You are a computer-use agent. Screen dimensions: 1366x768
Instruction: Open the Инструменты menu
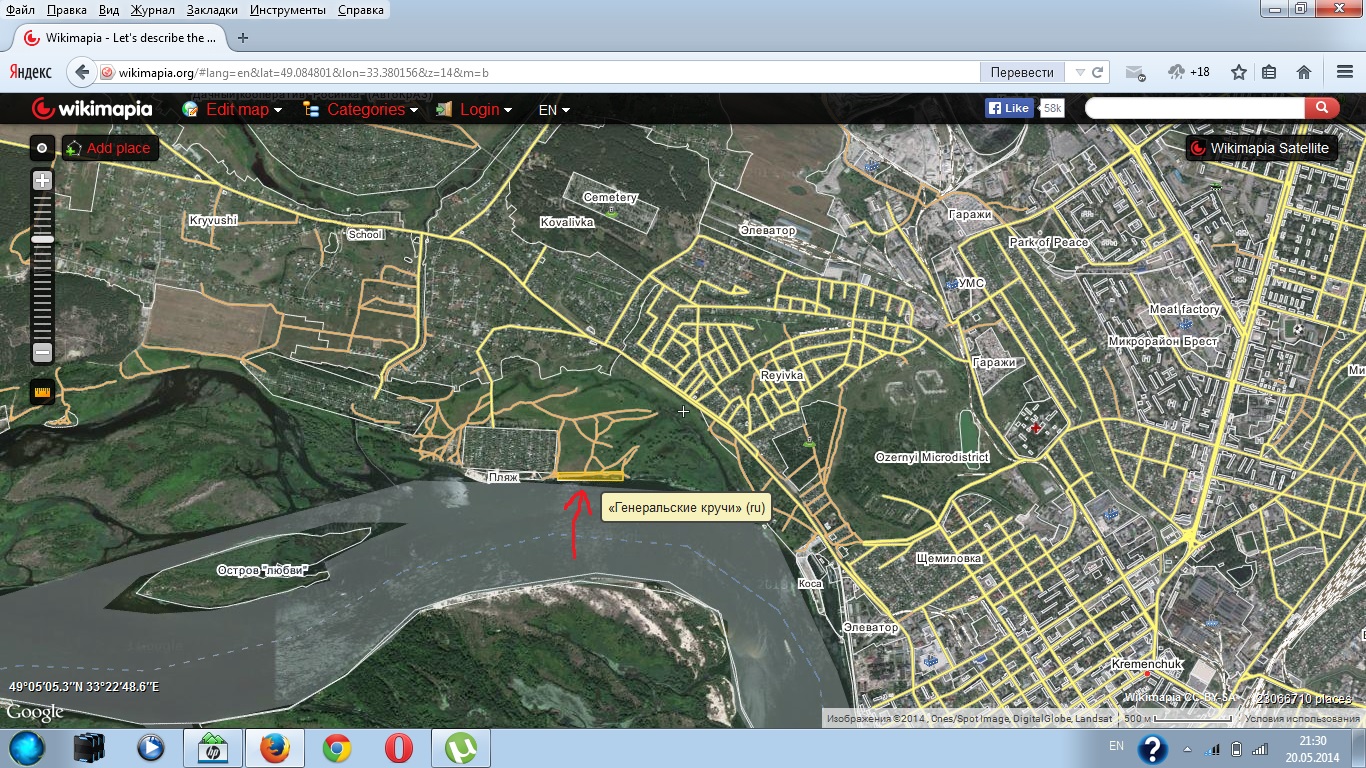[x=288, y=10]
